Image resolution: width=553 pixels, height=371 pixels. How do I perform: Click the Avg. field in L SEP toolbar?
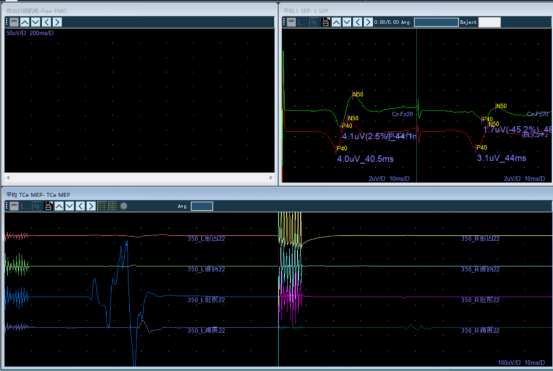[436, 22]
